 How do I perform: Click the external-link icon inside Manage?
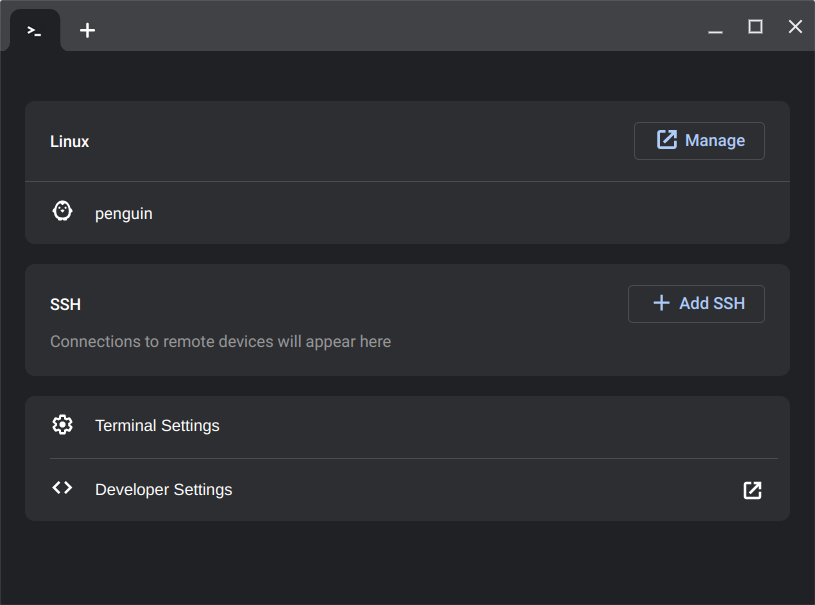click(667, 140)
